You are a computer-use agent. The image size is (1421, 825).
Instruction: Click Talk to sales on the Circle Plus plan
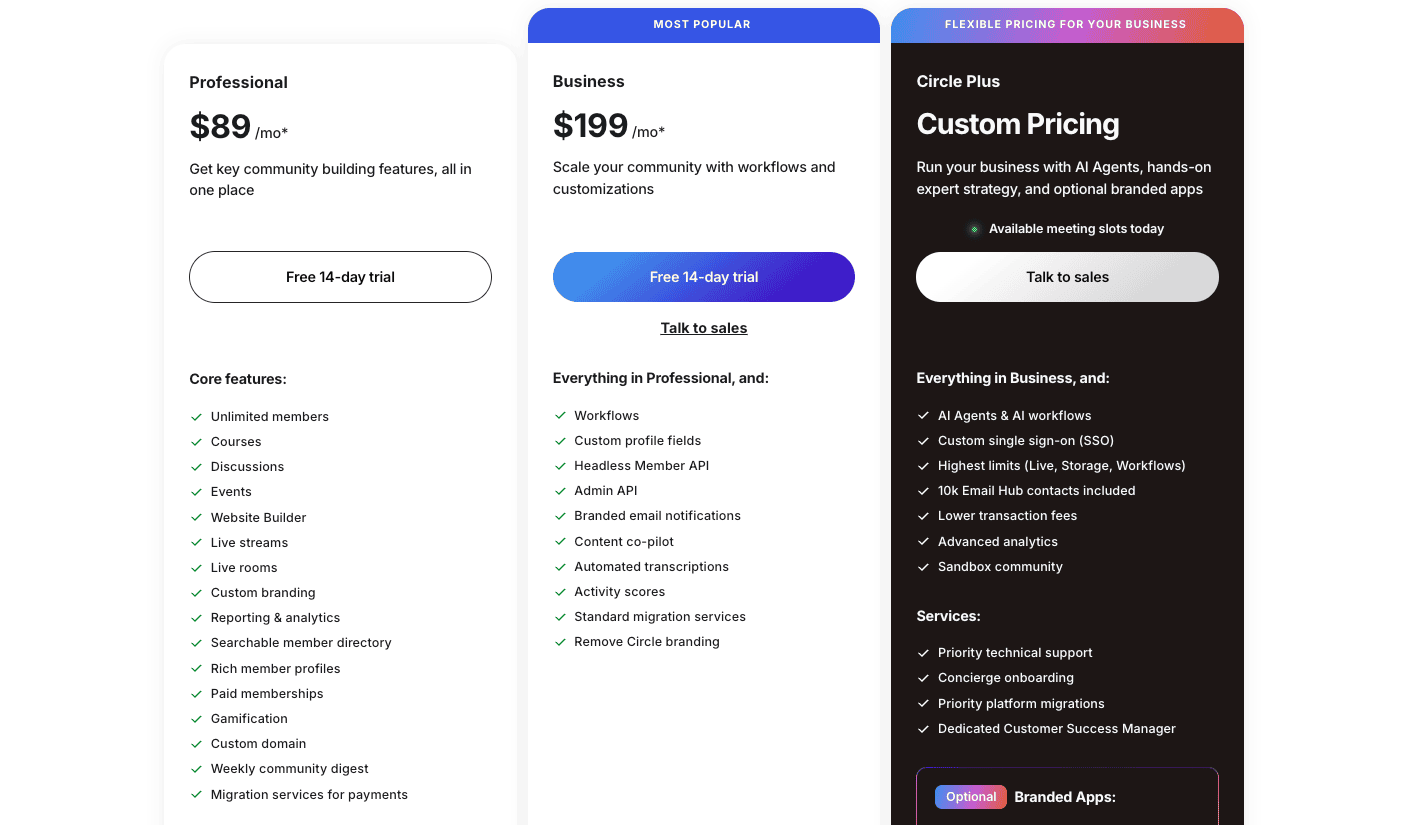(x=1067, y=277)
